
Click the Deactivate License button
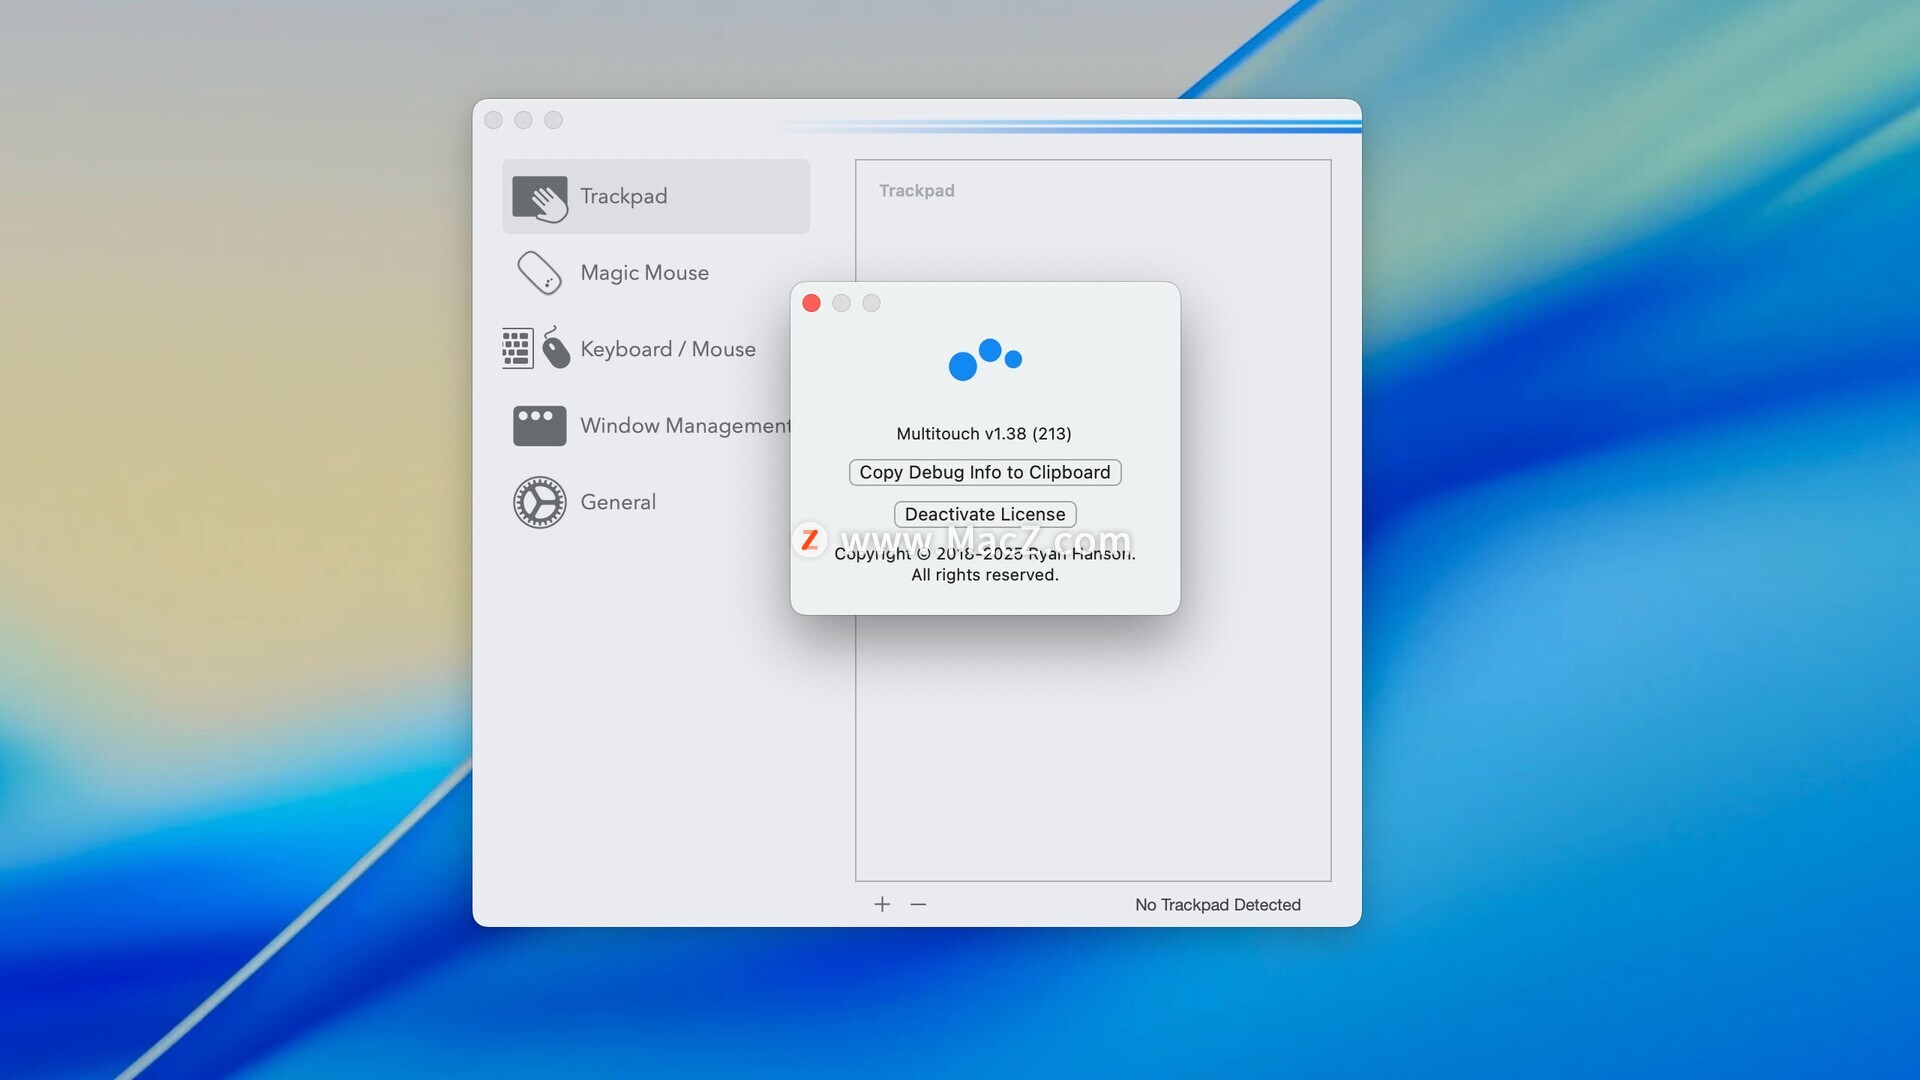pyautogui.click(x=984, y=514)
